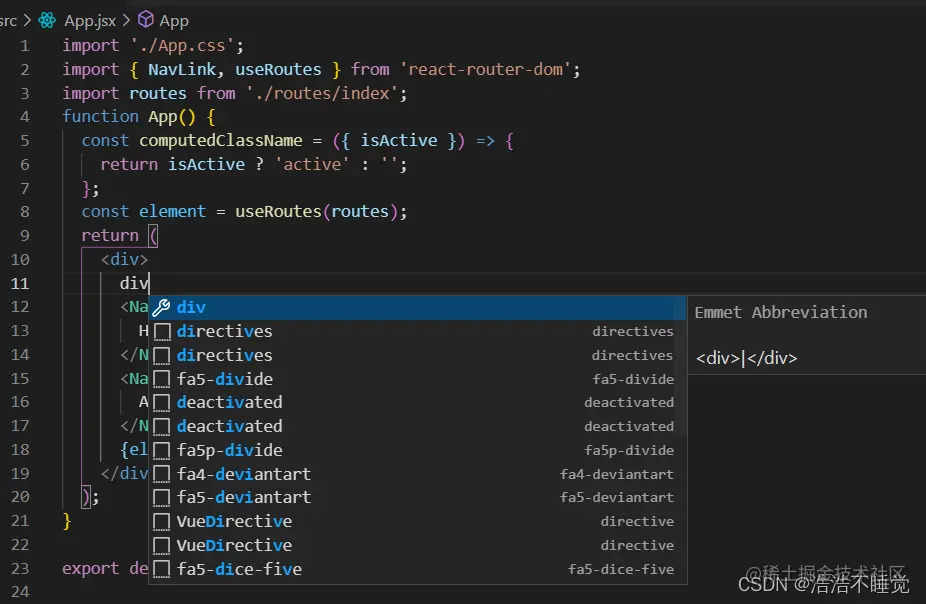
Task: Click the '<div>|</div>' Emmet preview text
Action: [746, 358]
